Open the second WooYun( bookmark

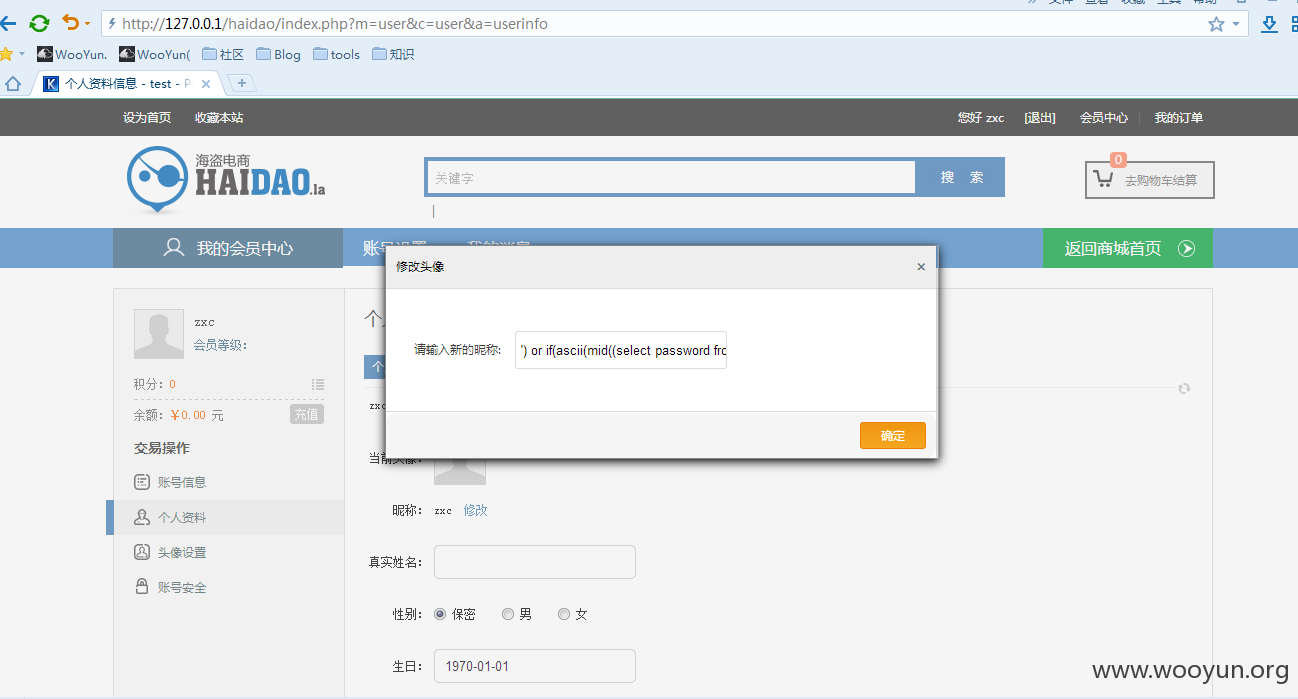[x=154, y=54]
